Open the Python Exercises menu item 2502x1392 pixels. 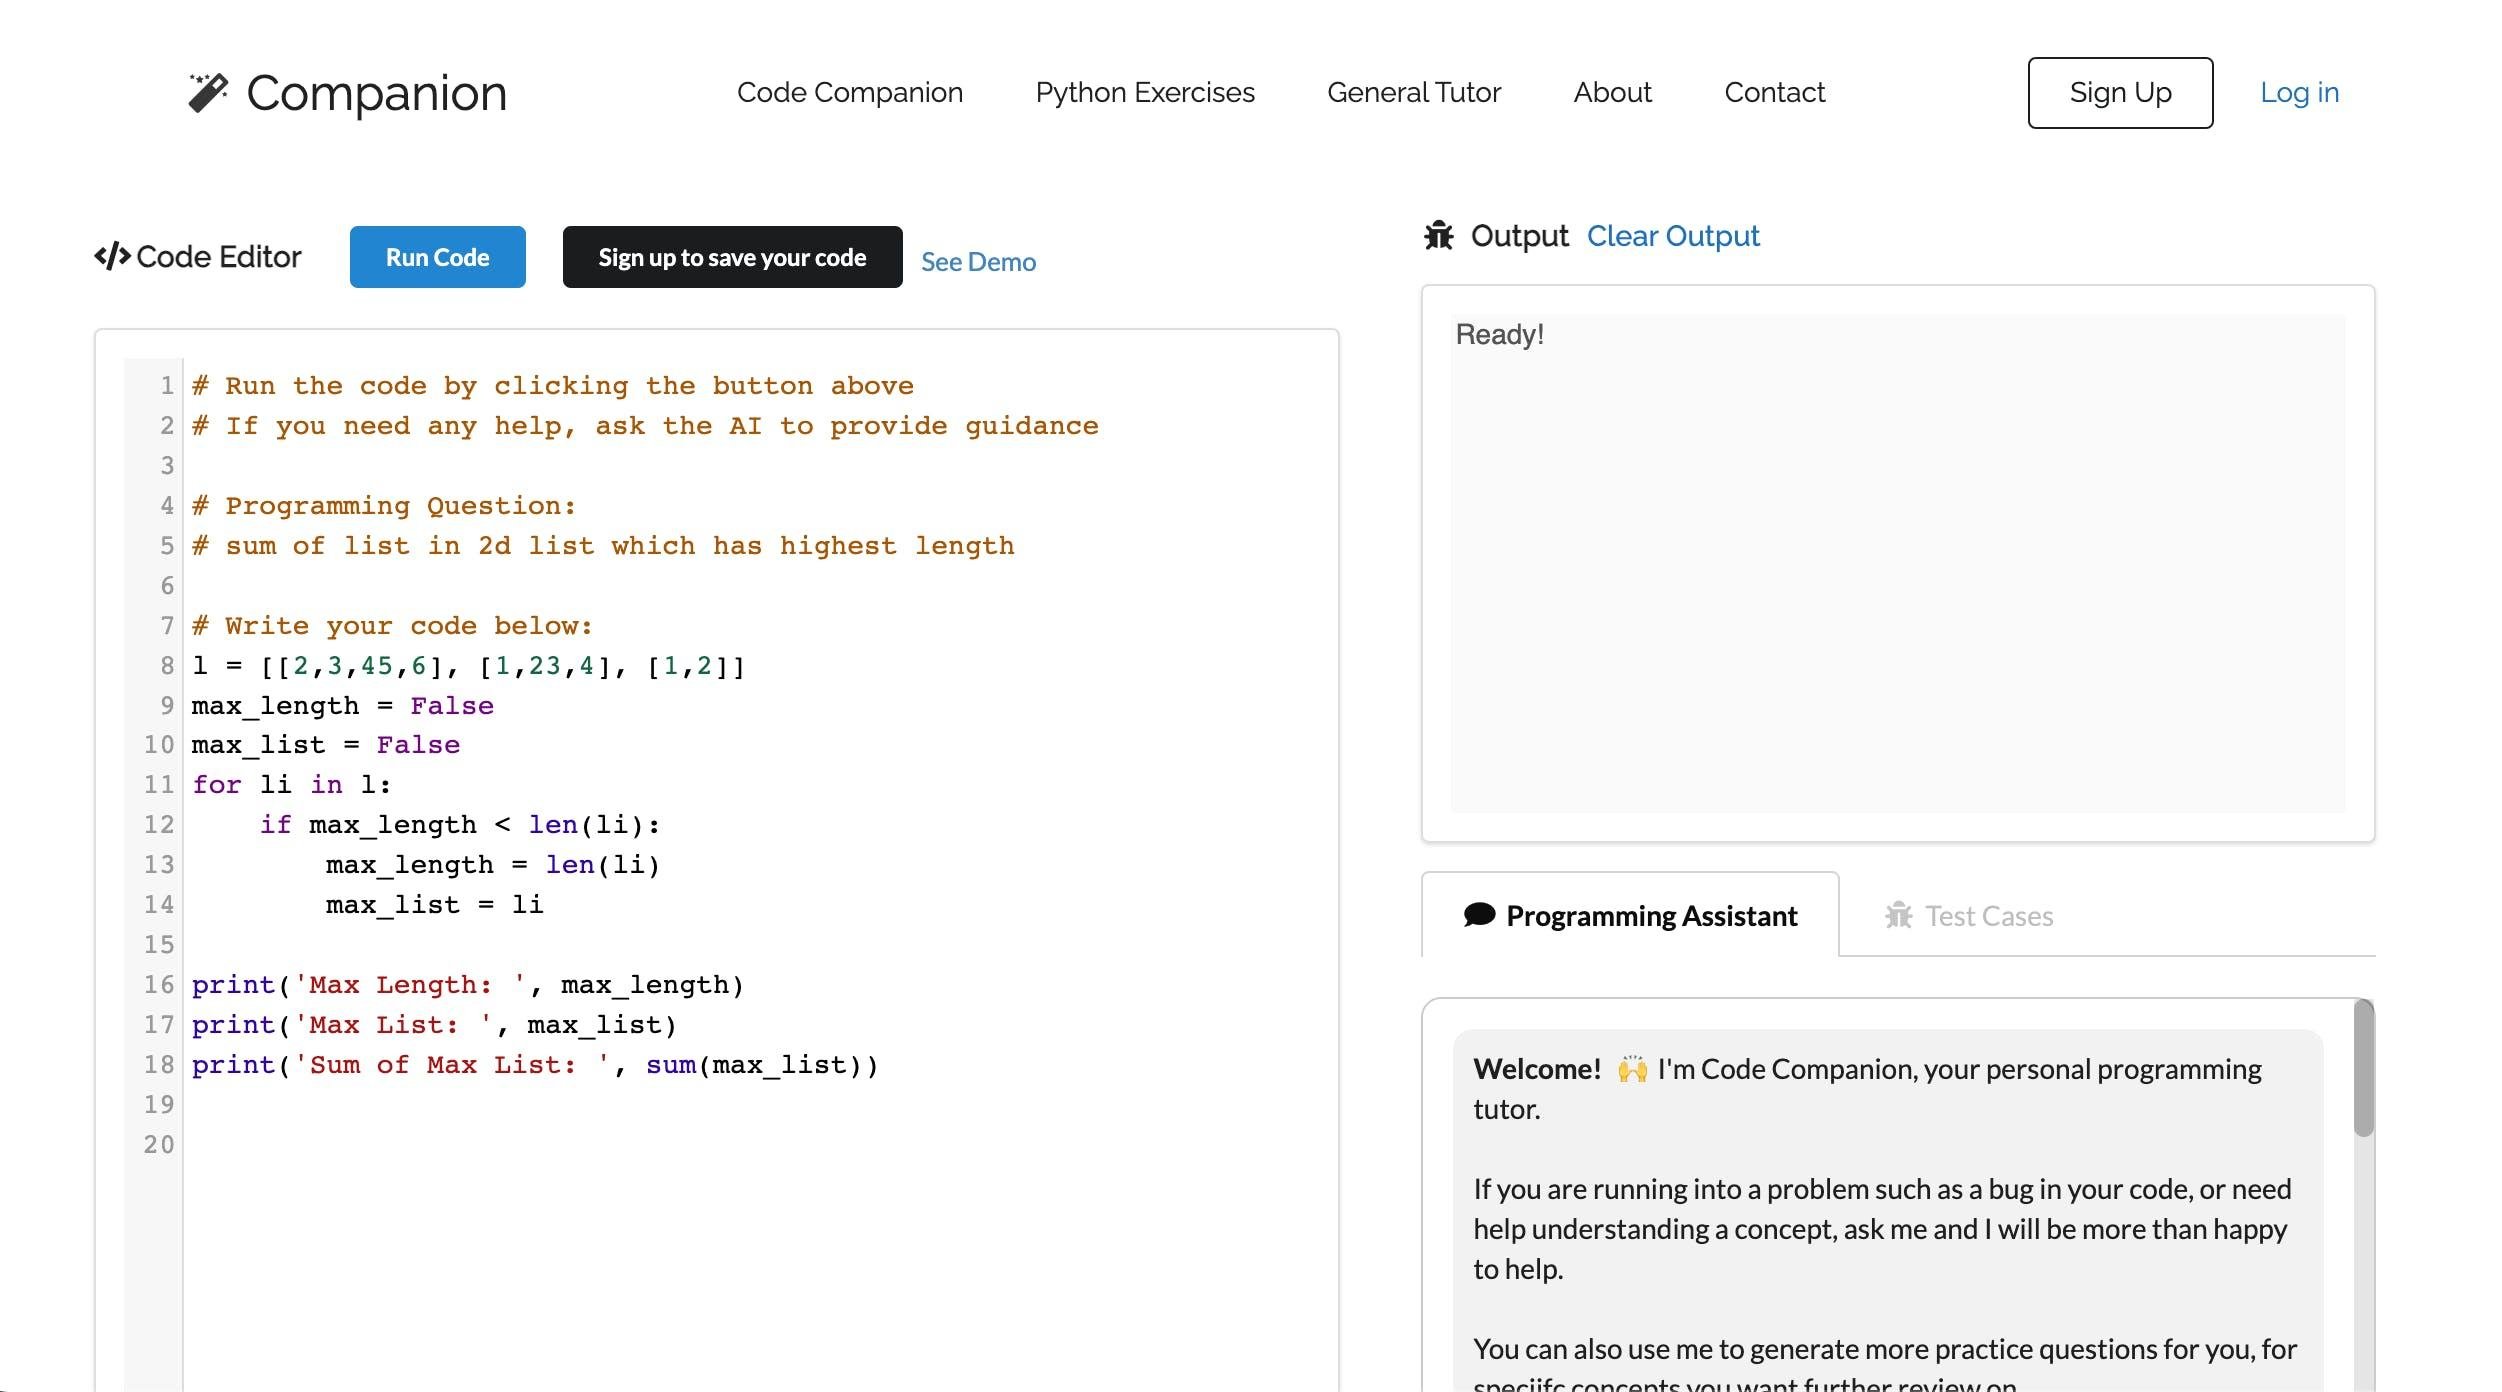[1144, 93]
